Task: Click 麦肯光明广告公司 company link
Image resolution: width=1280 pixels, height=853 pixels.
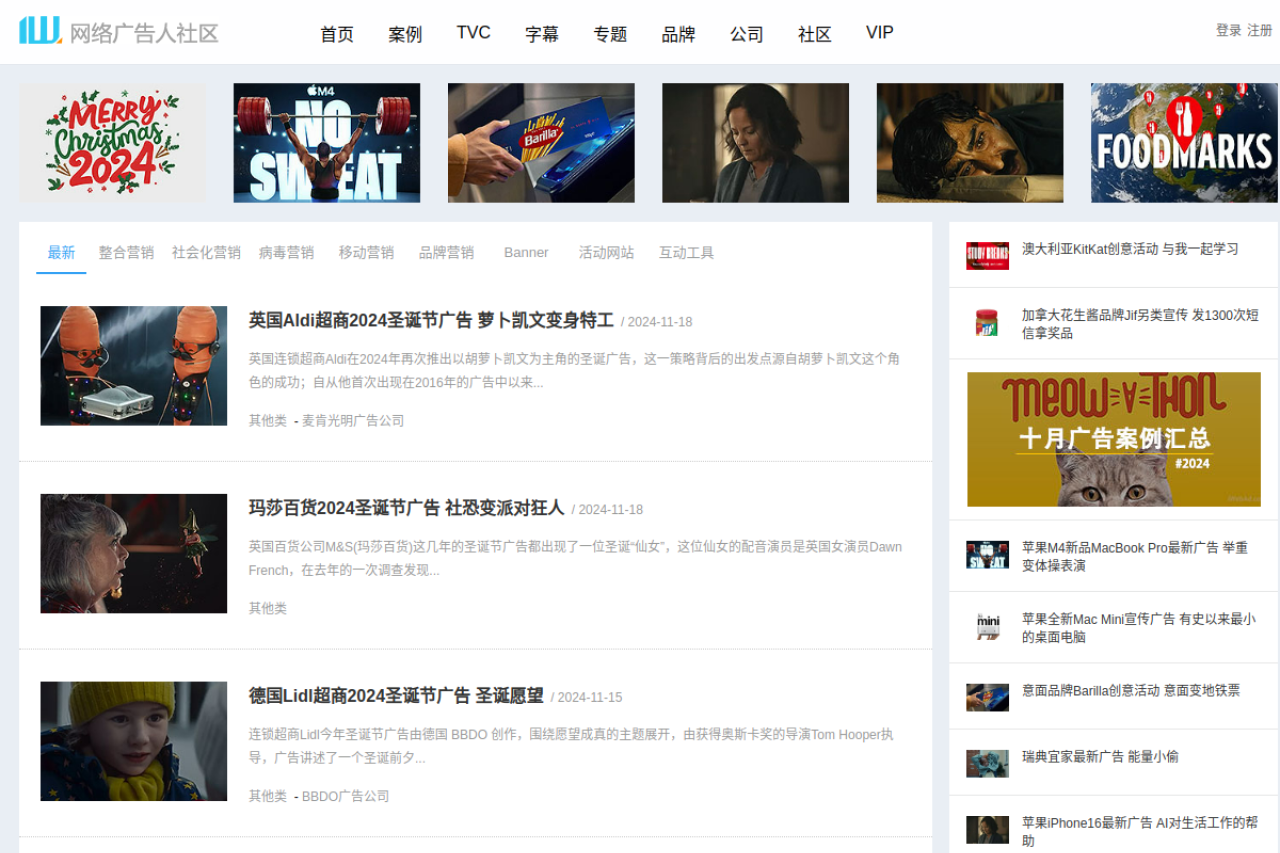Action: (x=353, y=421)
